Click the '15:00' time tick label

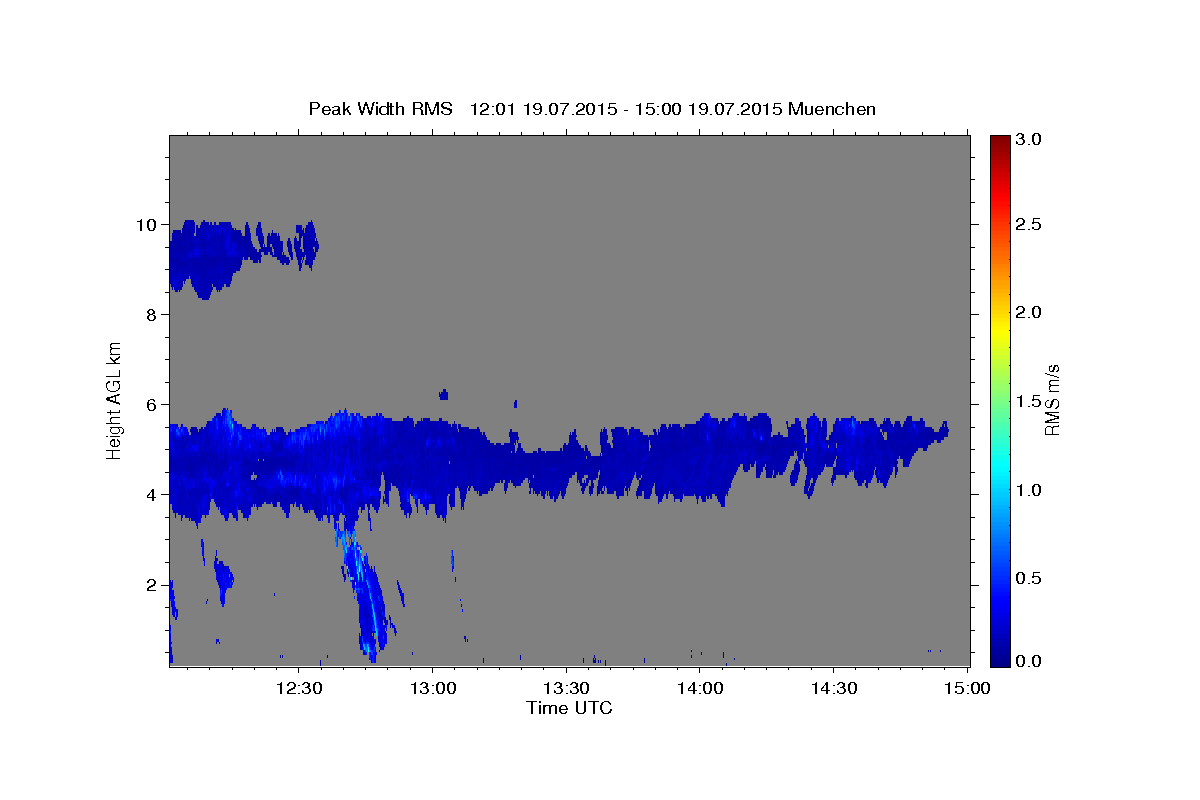click(x=967, y=688)
